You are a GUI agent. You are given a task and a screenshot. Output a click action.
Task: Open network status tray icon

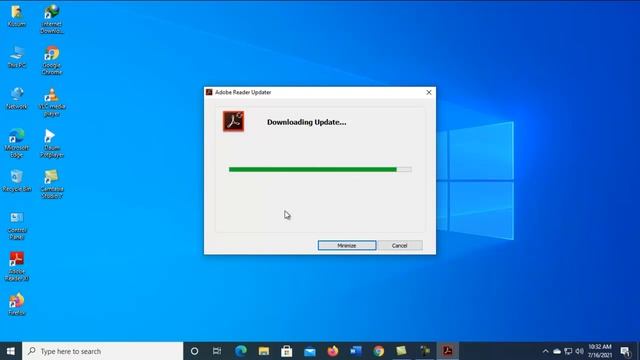(x=568, y=351)
